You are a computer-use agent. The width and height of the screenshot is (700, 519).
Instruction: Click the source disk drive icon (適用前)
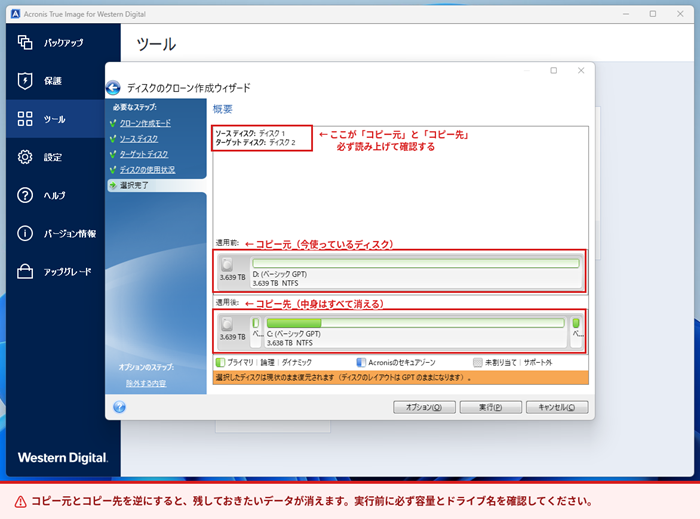[227, 264]
